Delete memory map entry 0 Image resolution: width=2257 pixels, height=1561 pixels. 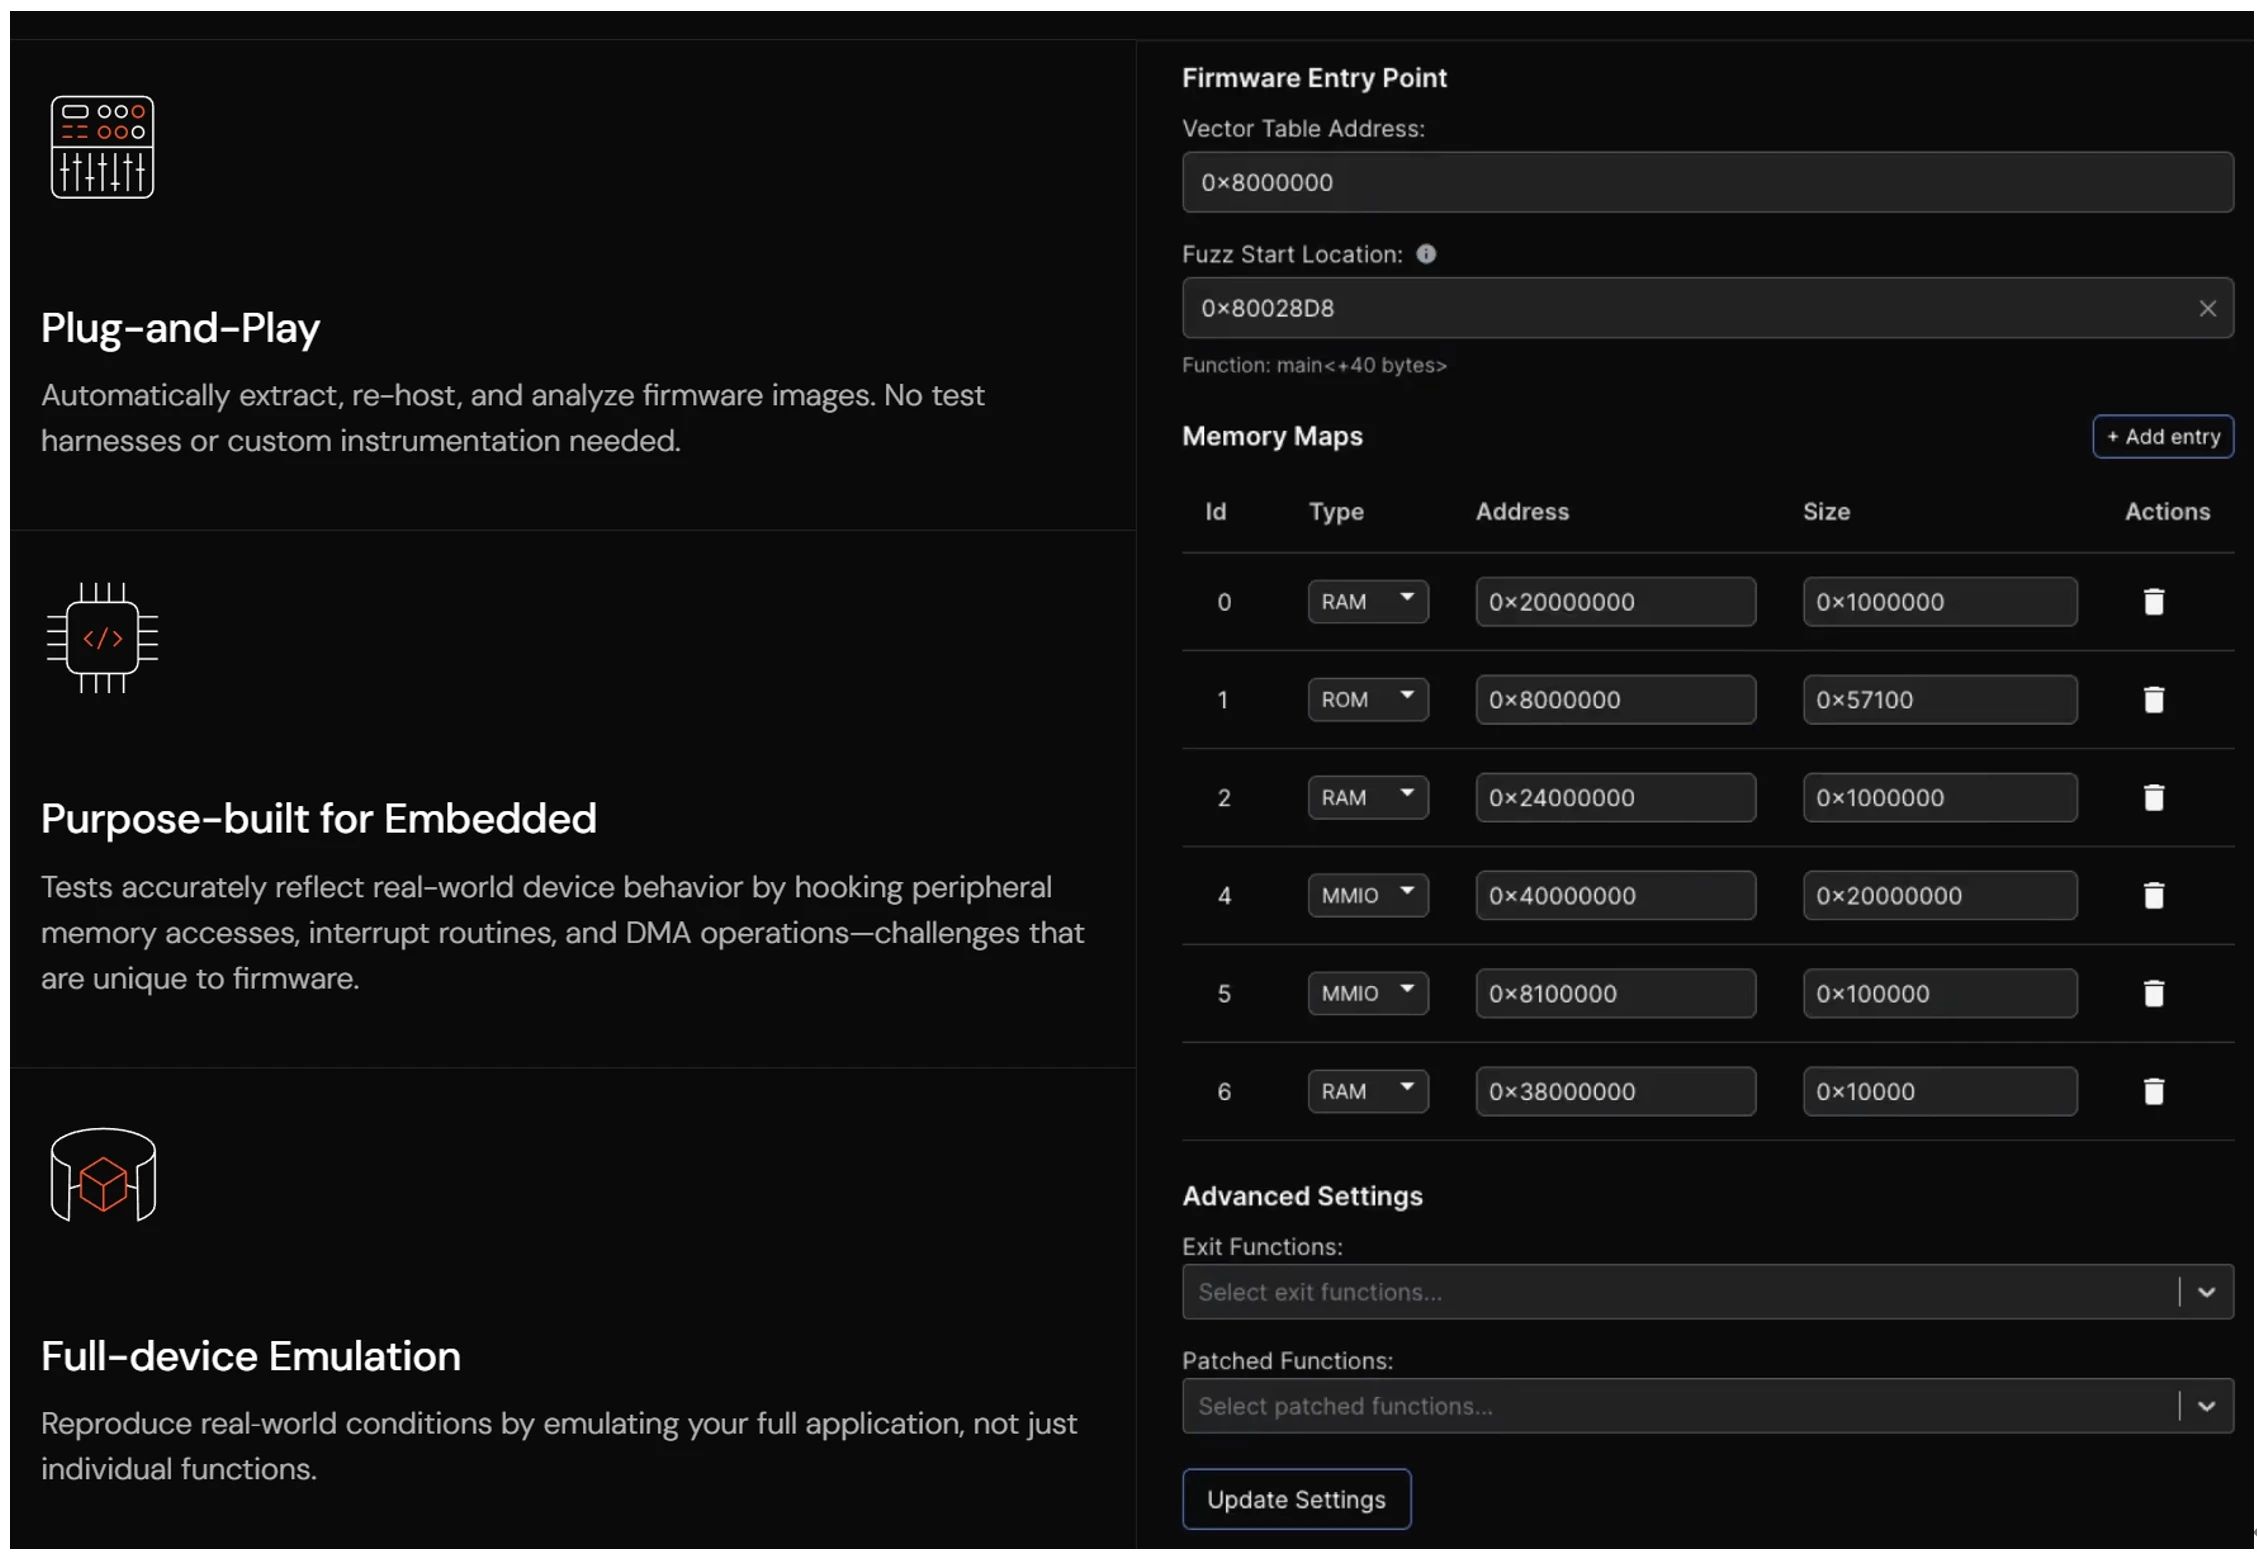(2153, 601)
